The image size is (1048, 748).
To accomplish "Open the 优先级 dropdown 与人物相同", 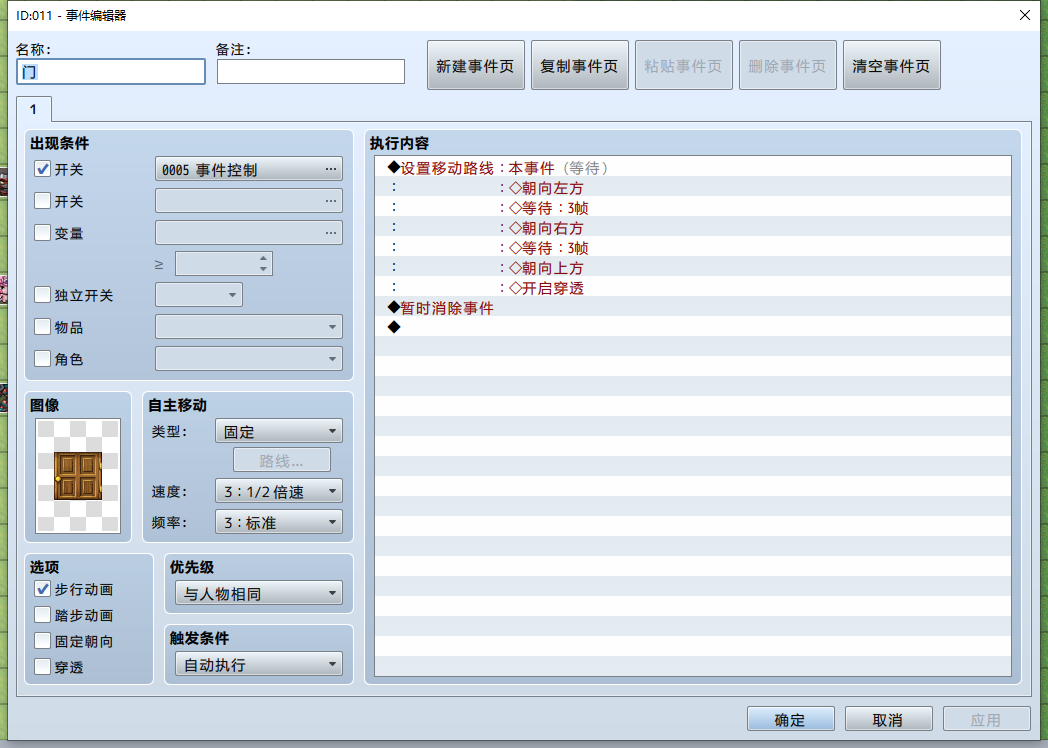I will coord(259,594).
